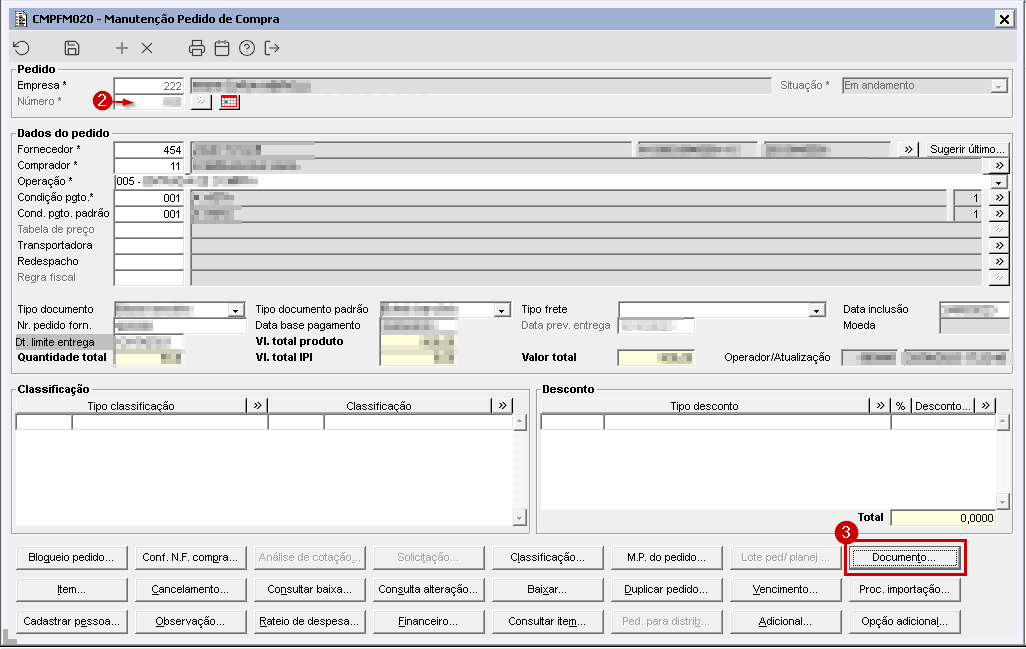This screenshot has height=649, width=1026.
Task: Click the Desconto list scroll-down arrow
Action: (x=1002, y=502)
